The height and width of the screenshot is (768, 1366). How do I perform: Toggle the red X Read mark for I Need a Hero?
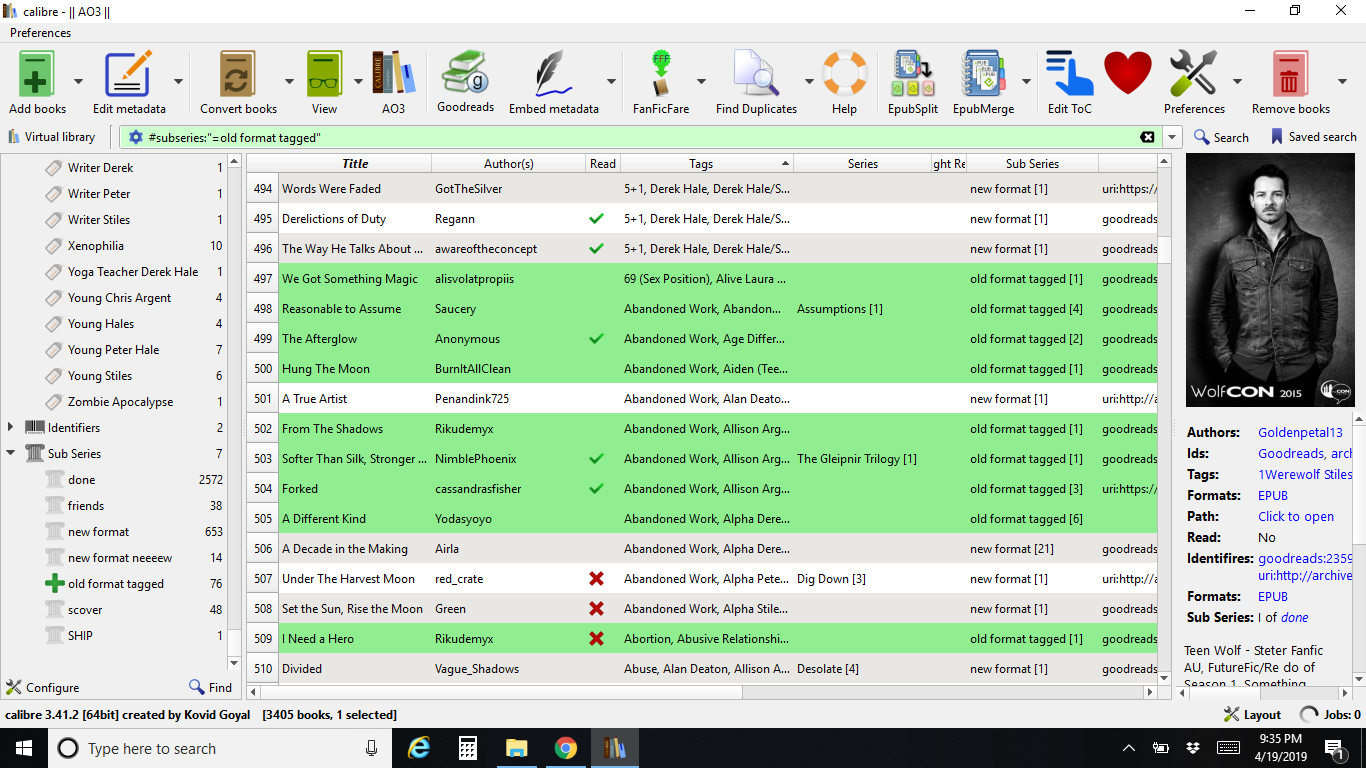[597, 639]
